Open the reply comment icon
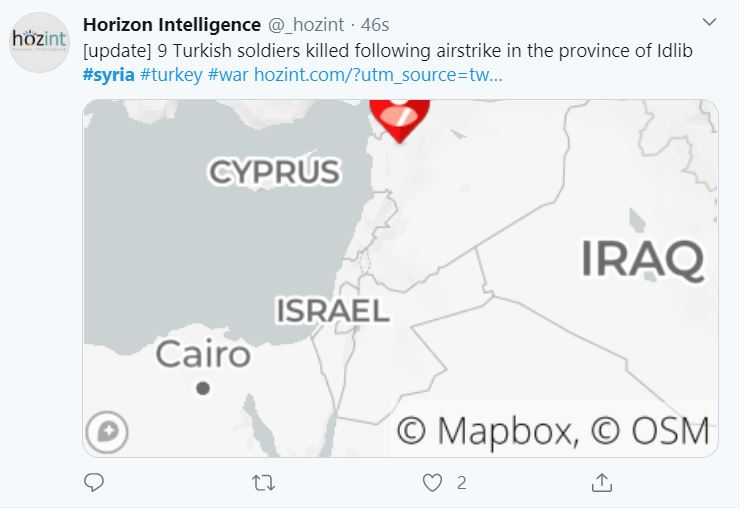Image resolution: width=741 pixels, height=508 pixels. point(94,482)
